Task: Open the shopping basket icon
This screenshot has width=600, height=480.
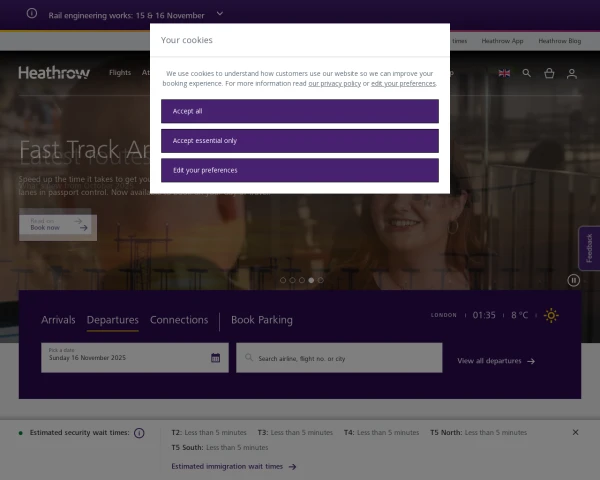Action: click(x=549, y=73)
